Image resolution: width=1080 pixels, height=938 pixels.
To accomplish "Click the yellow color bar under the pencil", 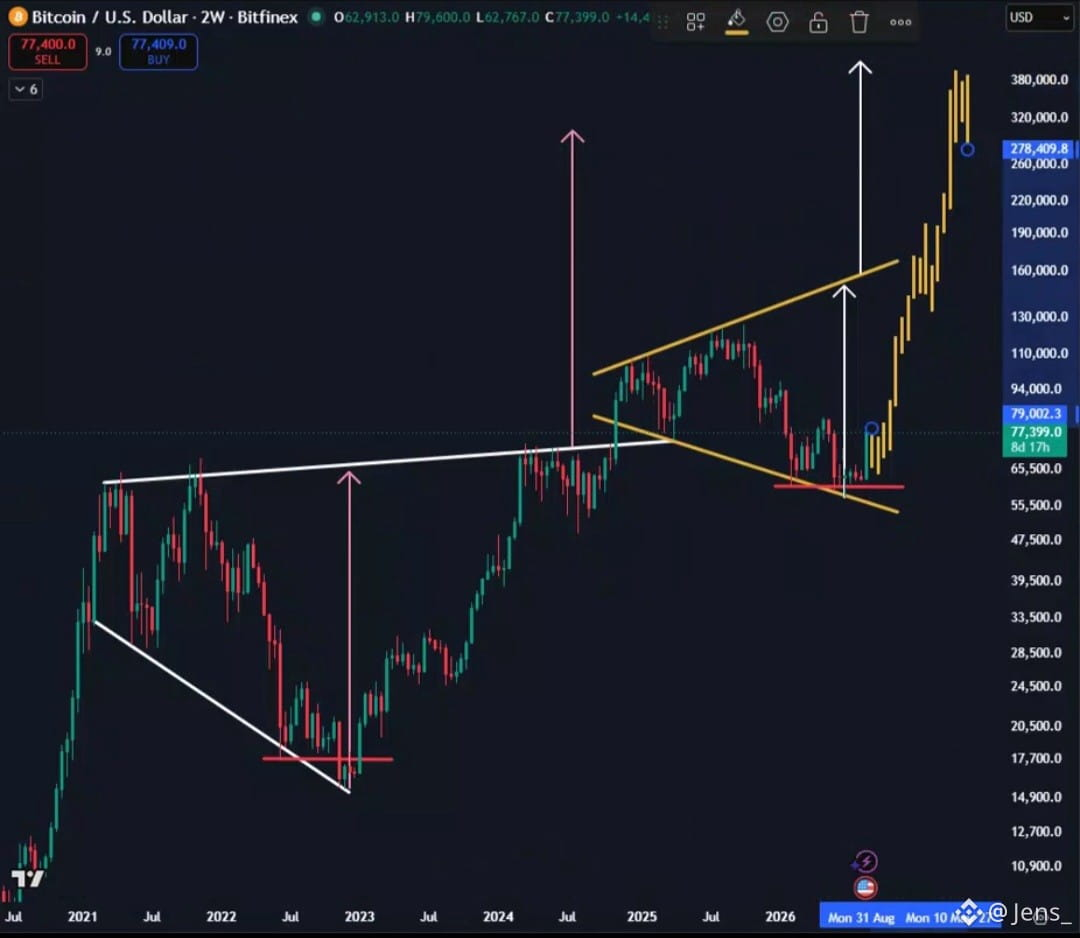I will pyautogui.click(x=736, y=32).
